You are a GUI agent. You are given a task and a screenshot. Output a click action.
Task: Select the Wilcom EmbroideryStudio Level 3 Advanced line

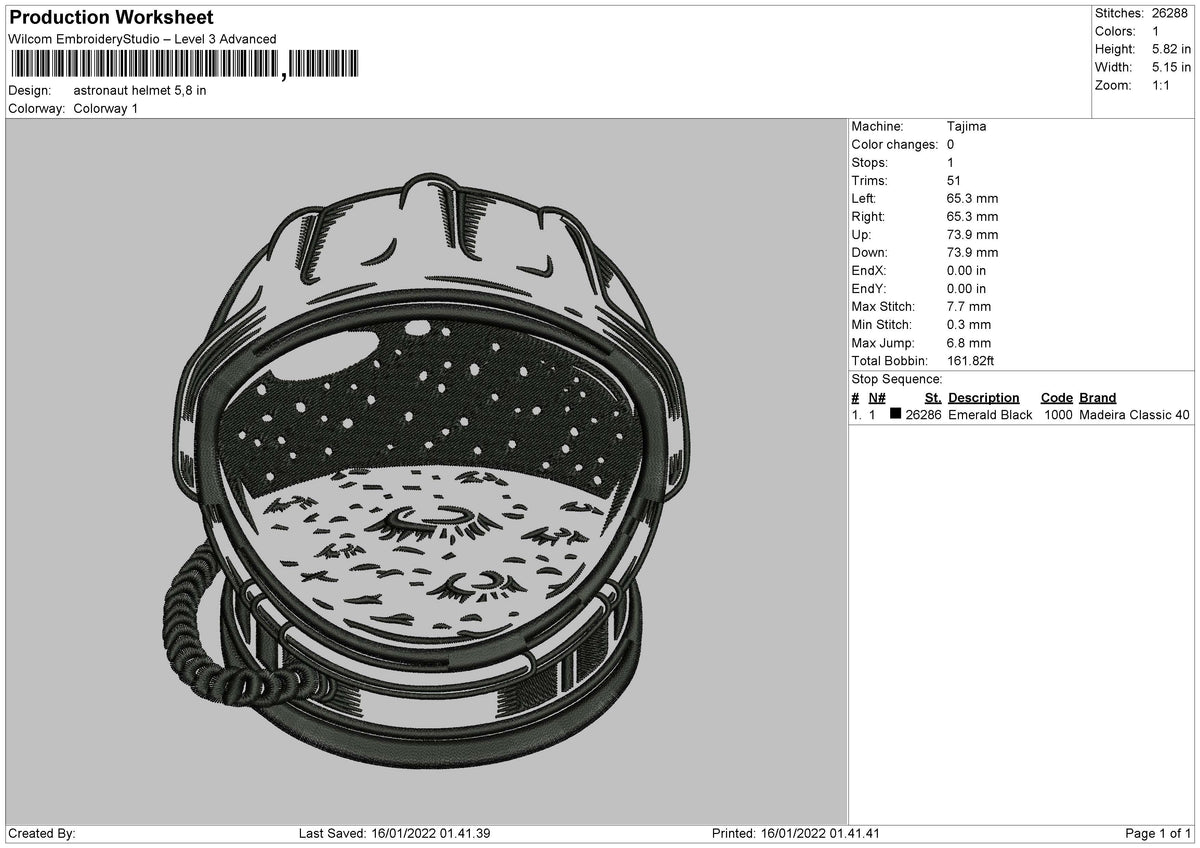142,39
